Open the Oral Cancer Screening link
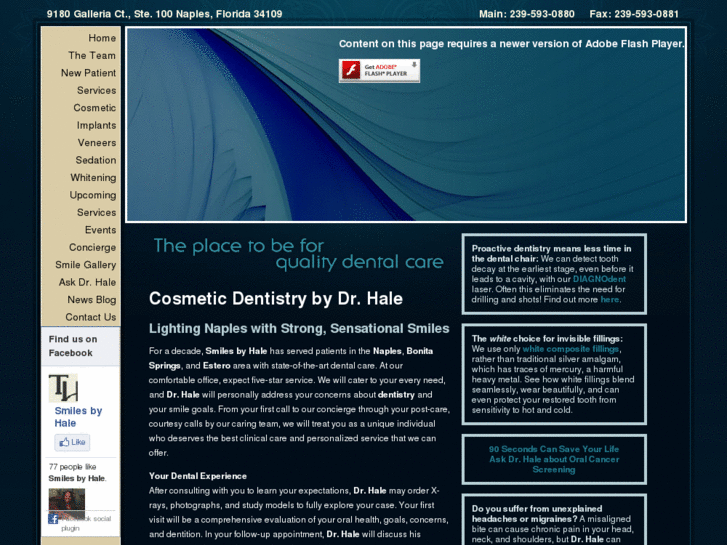The width and height of the screenshot is (727, 545). pyautogui.click(x=554, y=459)
